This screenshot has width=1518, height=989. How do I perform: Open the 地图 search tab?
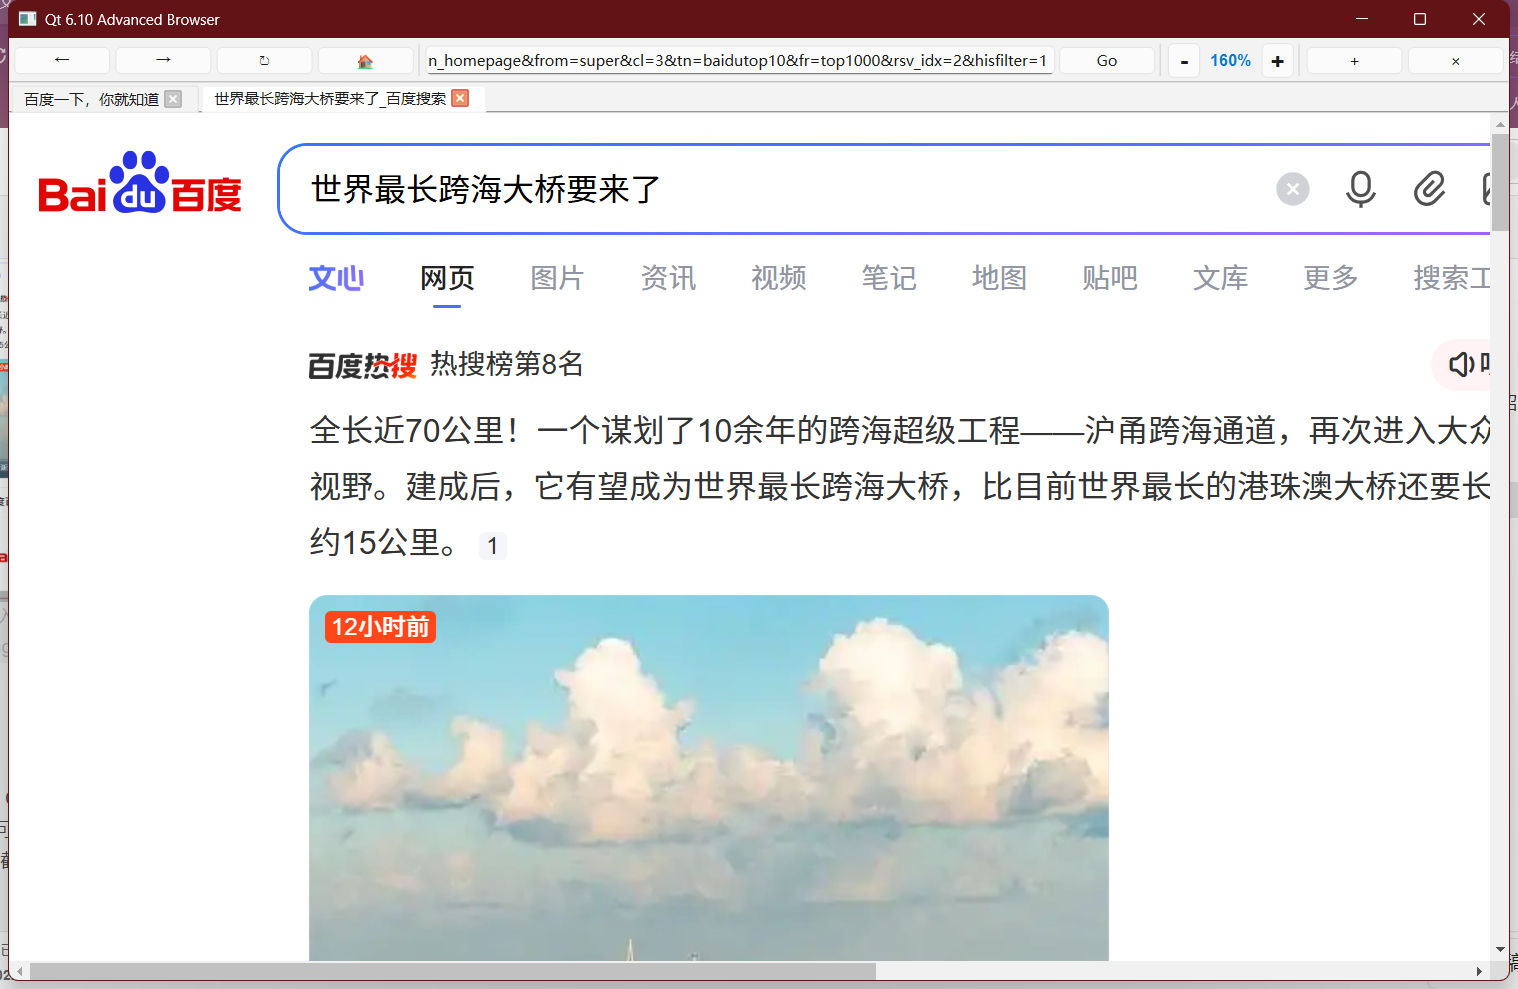[x=999, y=278]
